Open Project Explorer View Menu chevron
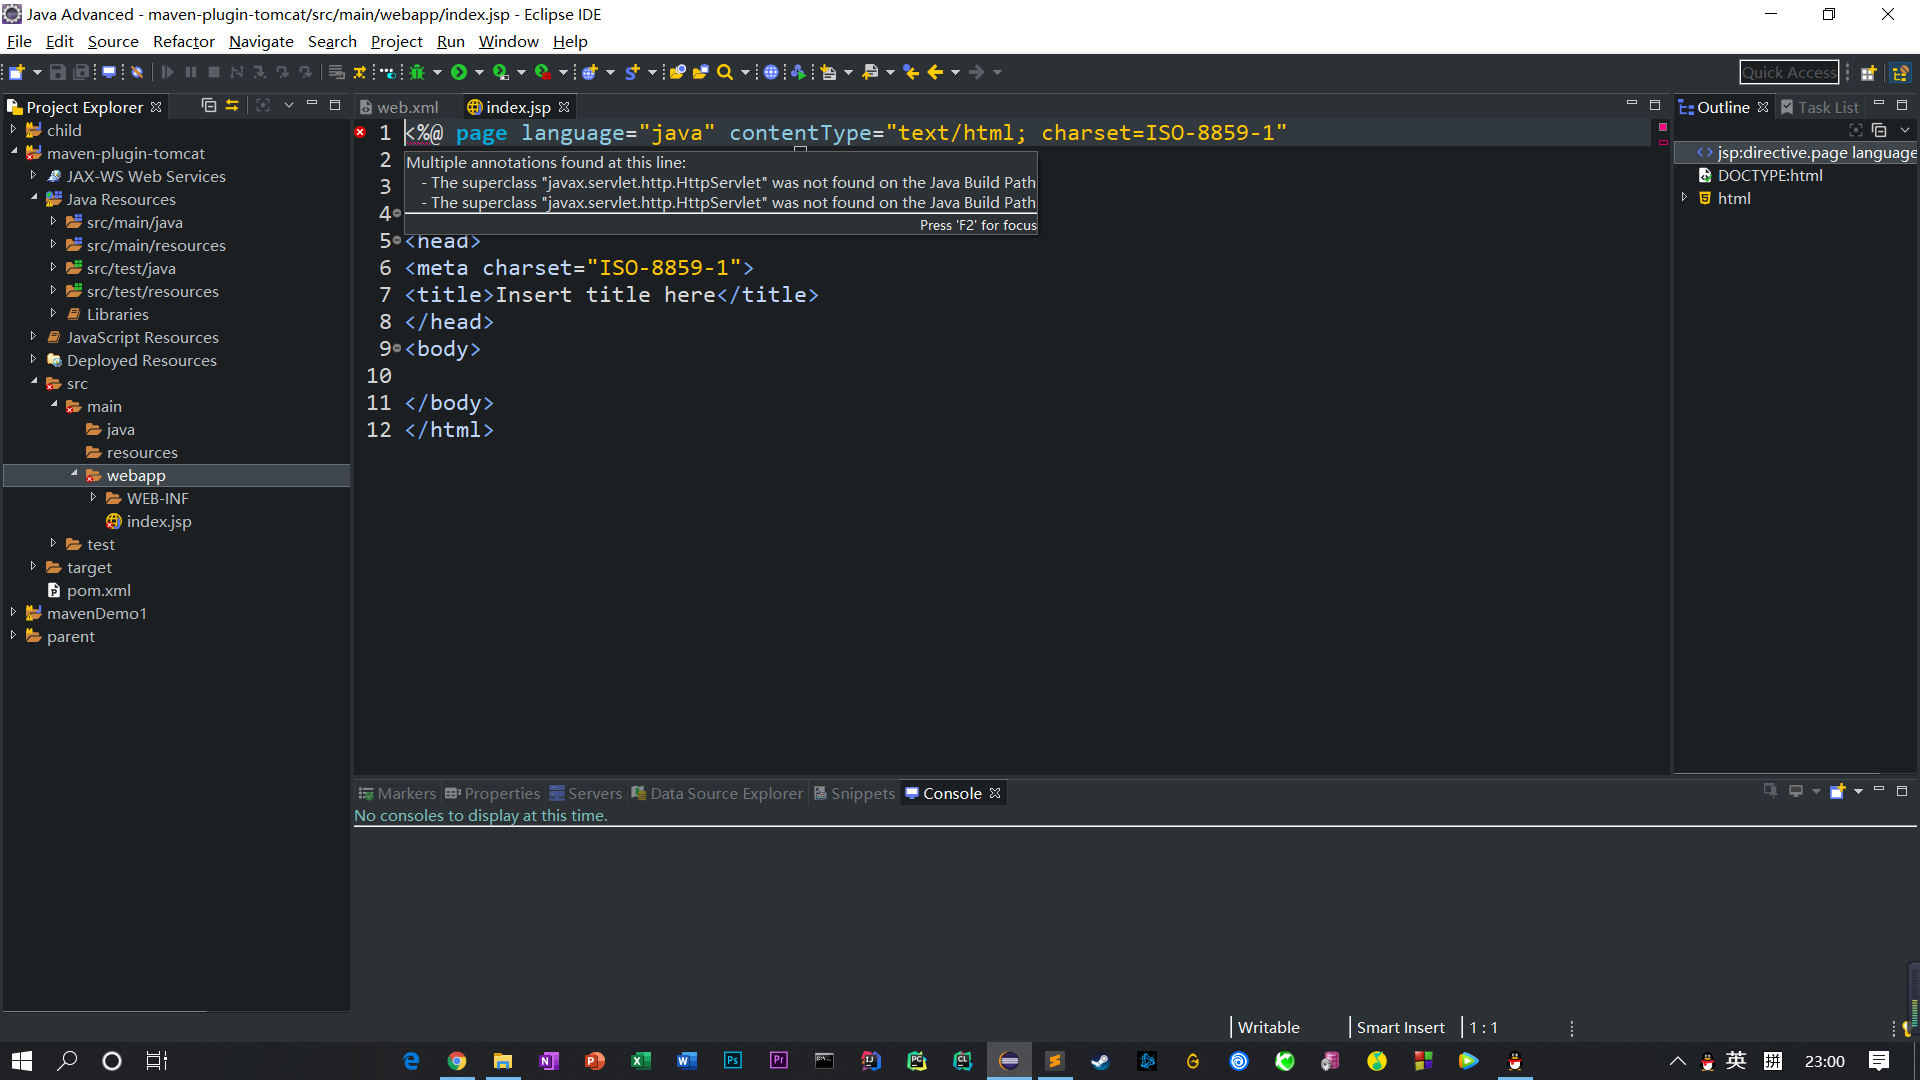 (289, 105)
